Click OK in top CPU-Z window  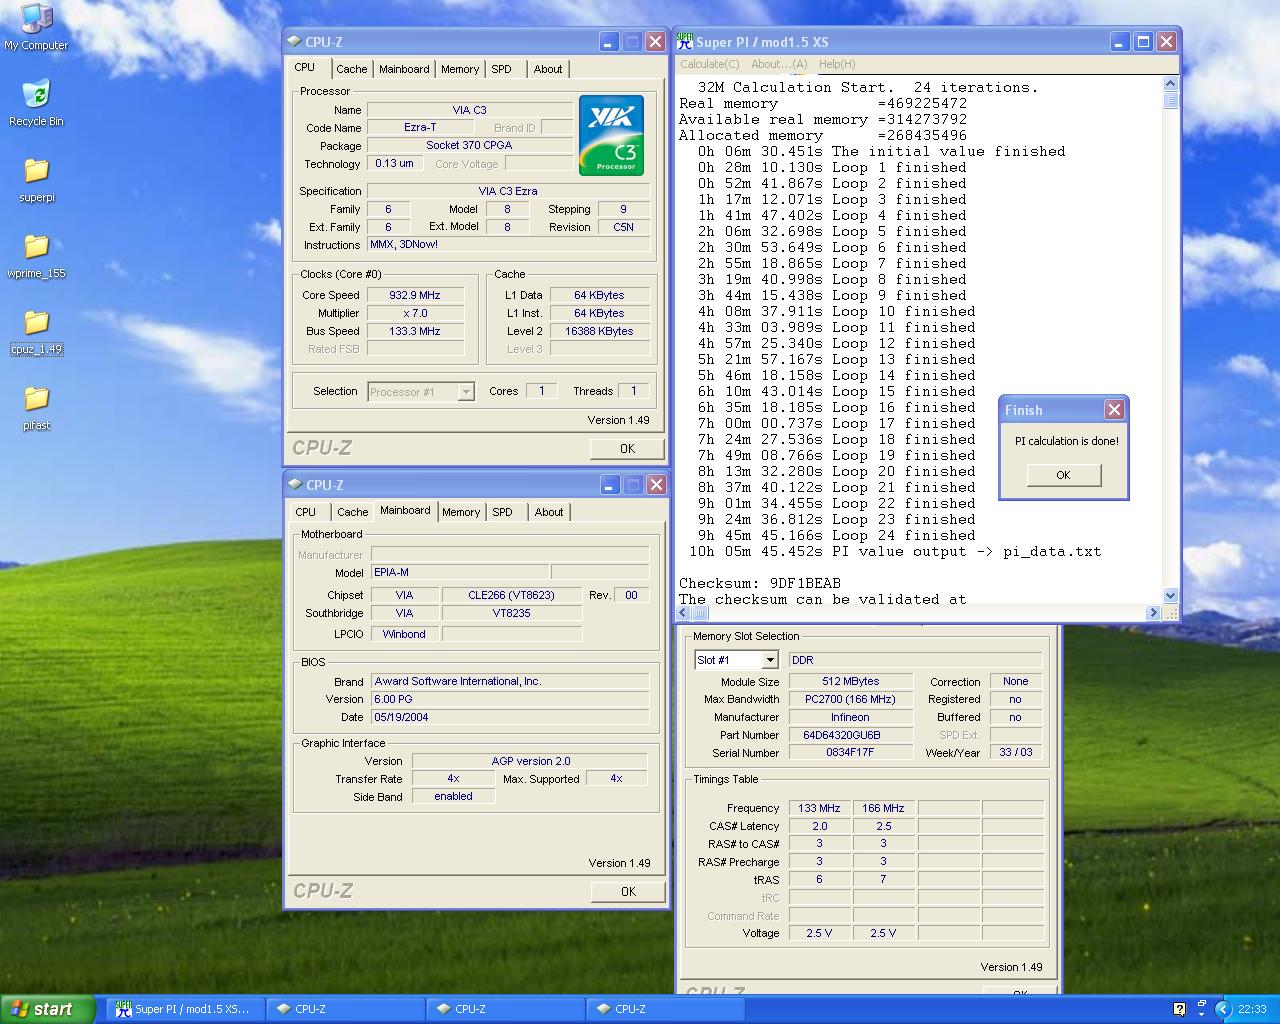click(627, 448)
